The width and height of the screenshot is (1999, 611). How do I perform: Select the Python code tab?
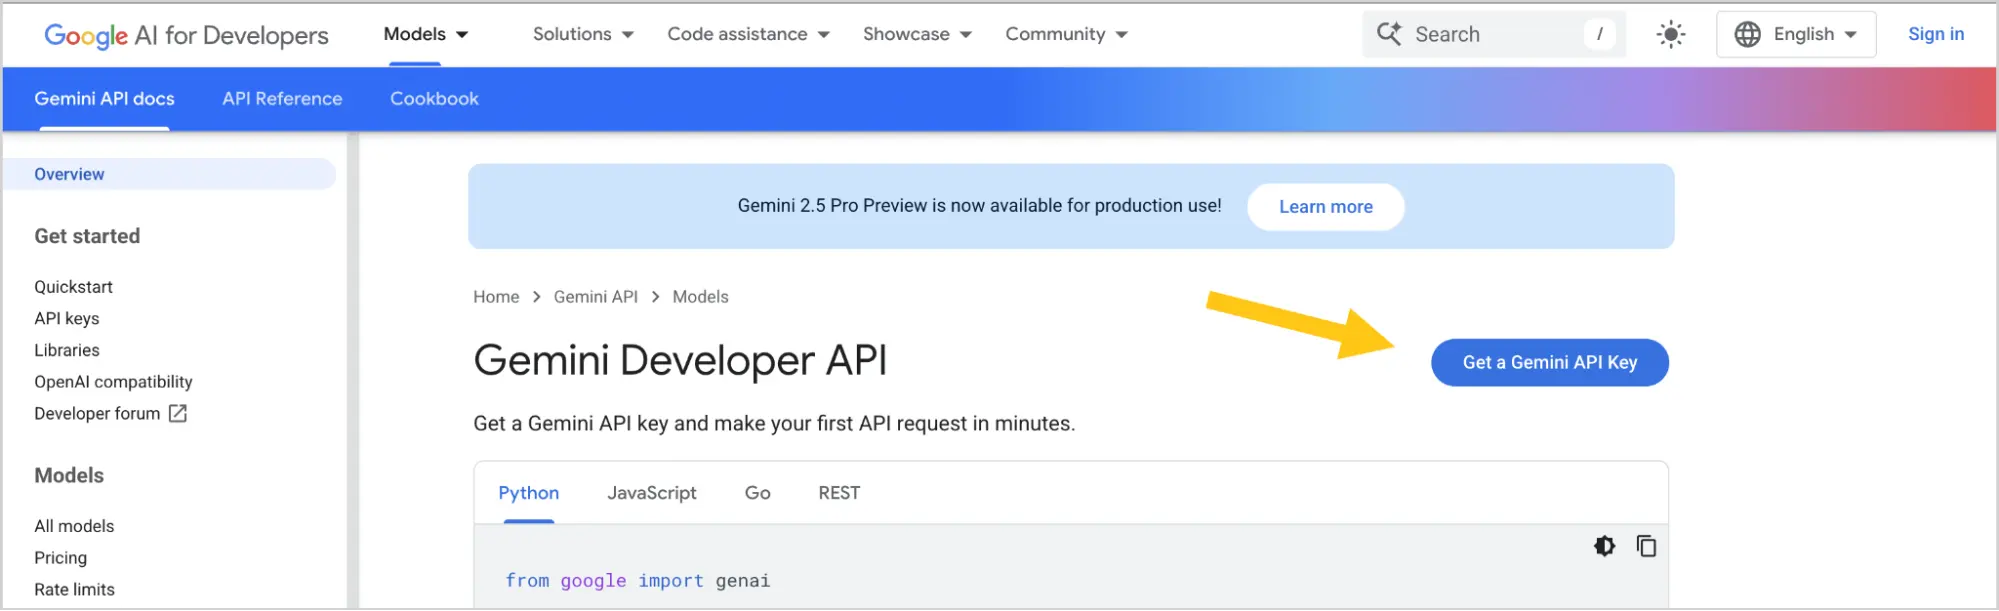tap(529, 493)
